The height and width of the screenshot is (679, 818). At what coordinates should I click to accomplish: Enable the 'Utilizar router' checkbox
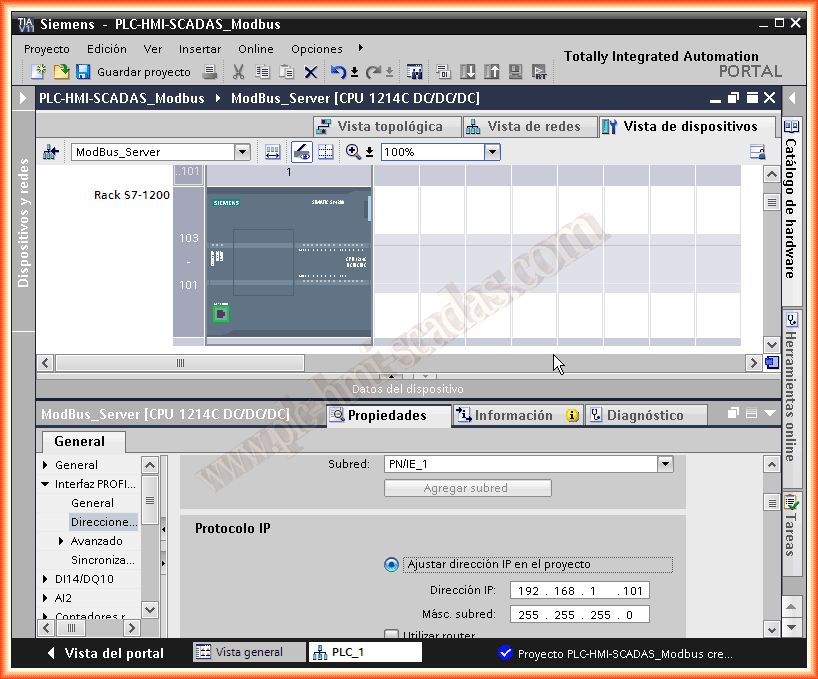(392, 635)
